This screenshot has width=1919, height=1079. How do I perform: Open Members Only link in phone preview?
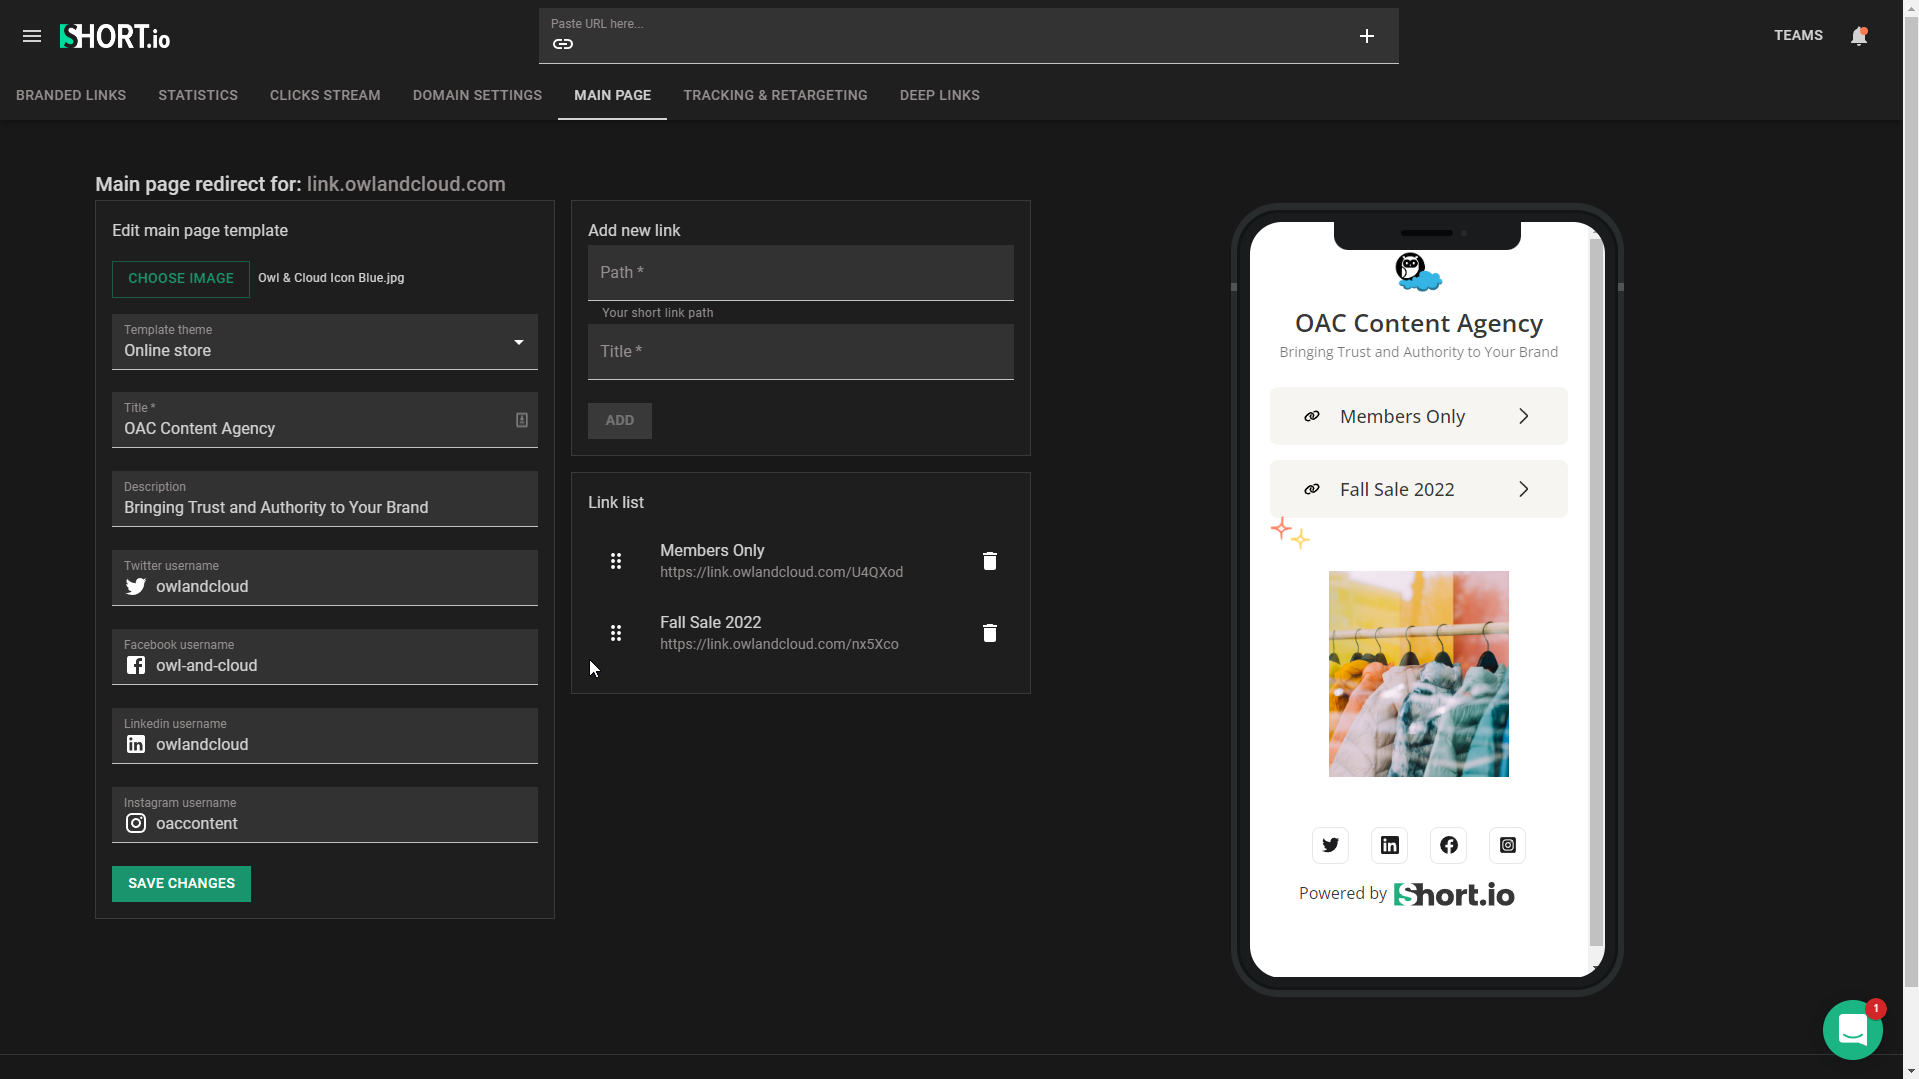coord(1418,417)
